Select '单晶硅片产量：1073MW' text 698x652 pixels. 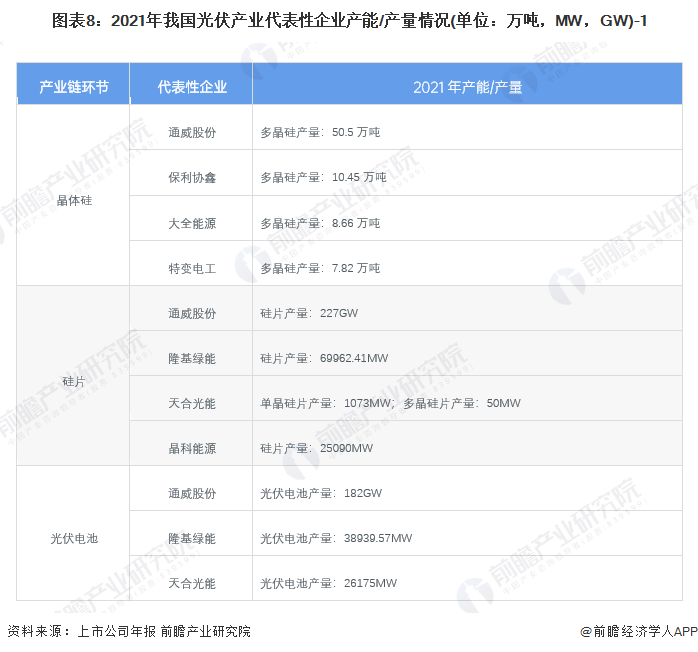tap(326, 403)
